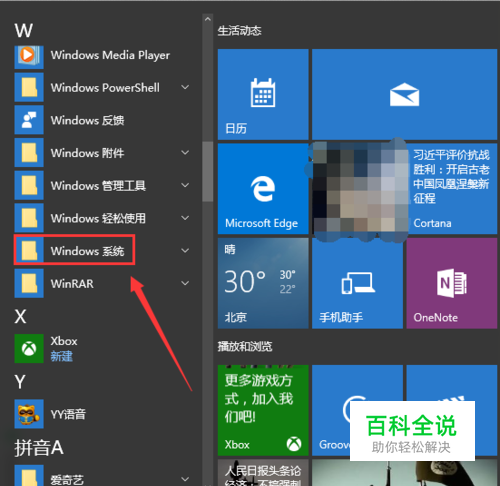The width and height of the screenshot is (500, 486).
Task: Click the Xbox 新建 label
Action: pos(61,356)
